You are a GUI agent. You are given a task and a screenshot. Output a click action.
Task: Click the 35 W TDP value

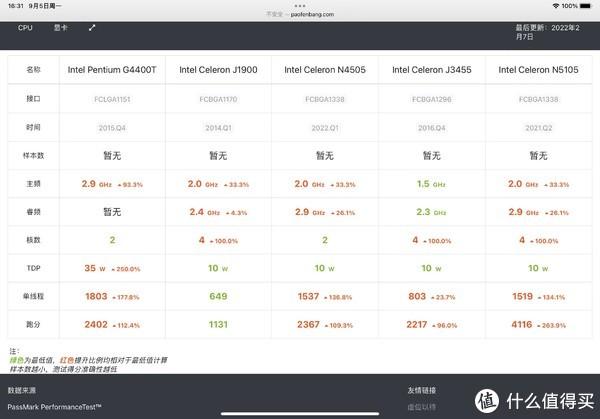[x=95, y=268]
